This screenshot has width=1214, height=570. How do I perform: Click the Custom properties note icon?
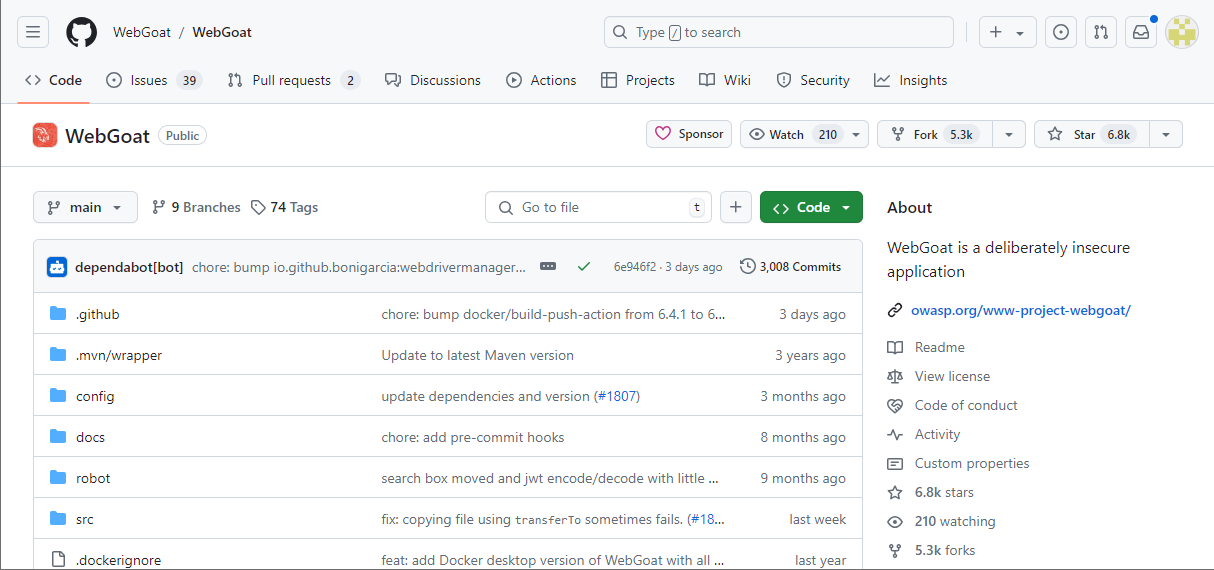pyautogui.click(x=895, y=463)
